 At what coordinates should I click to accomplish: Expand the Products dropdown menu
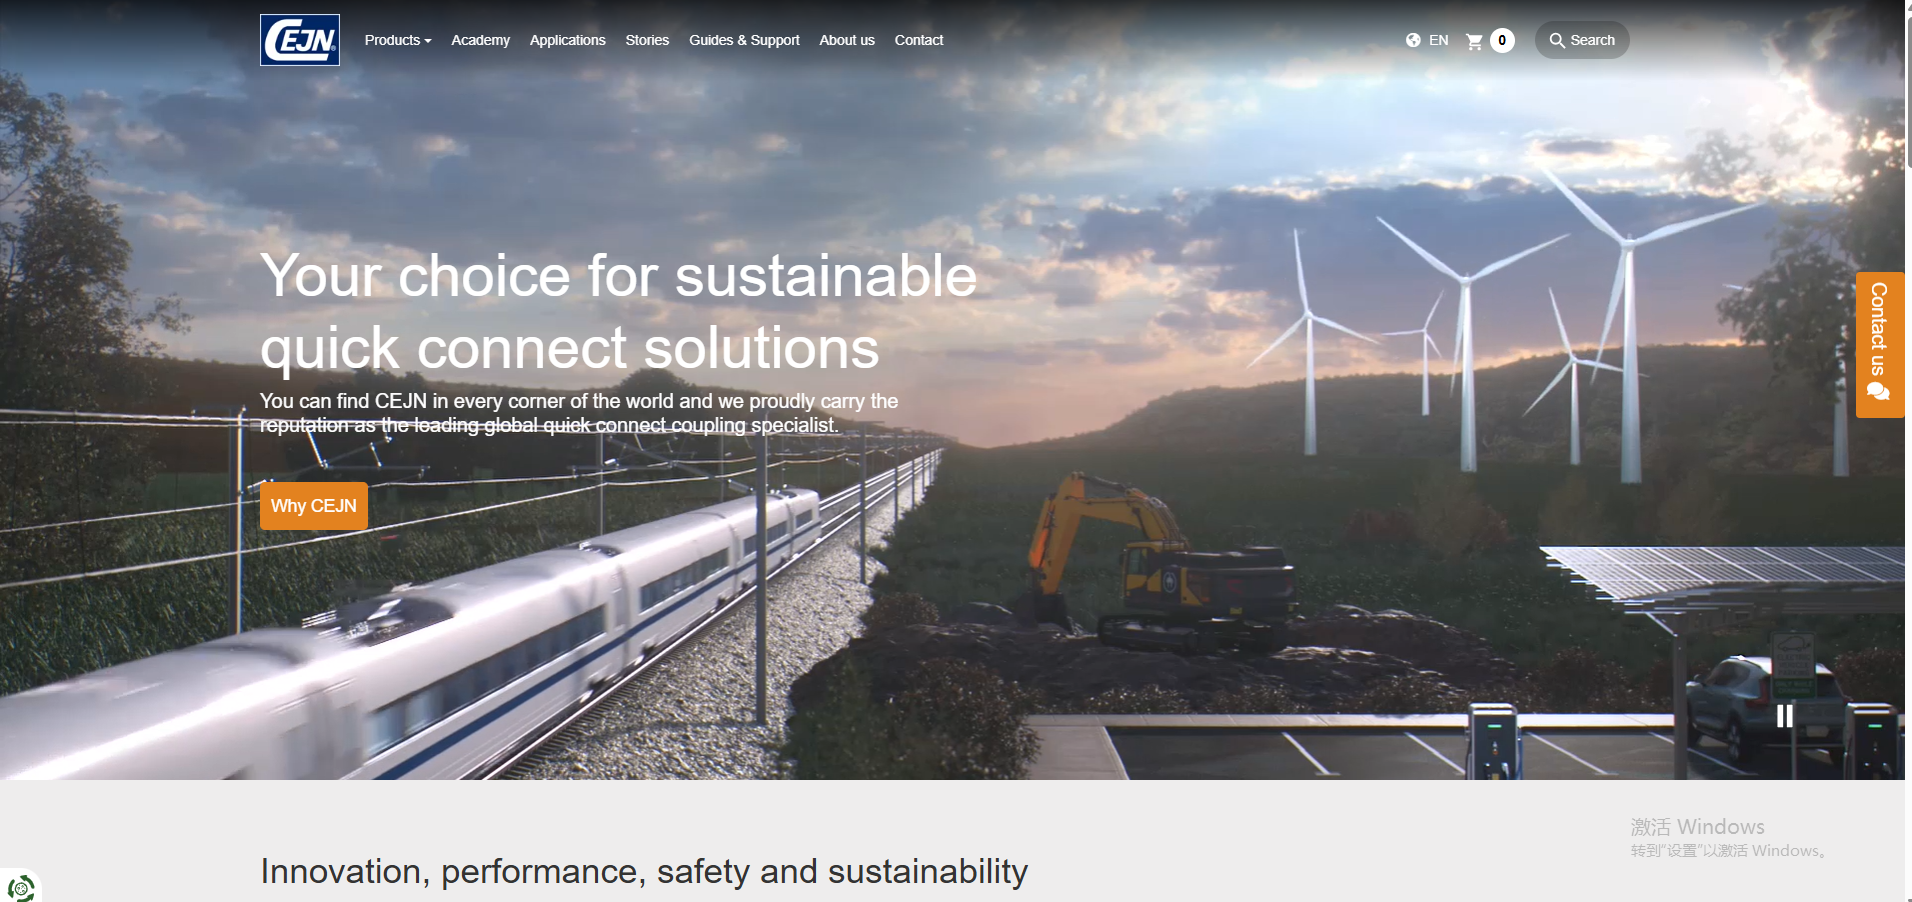[398, 40]
